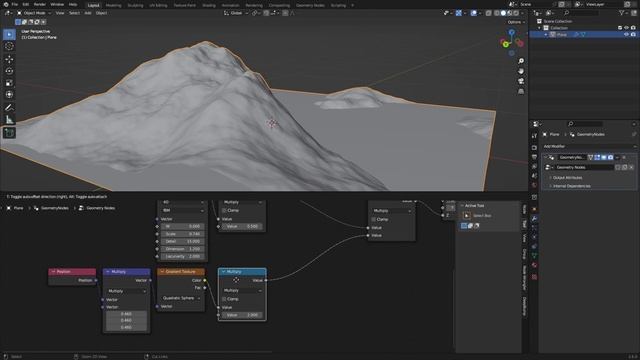640x360 pixels.
Task: Toggle the camera view icon in viewport
Action: tap(521, 81)
